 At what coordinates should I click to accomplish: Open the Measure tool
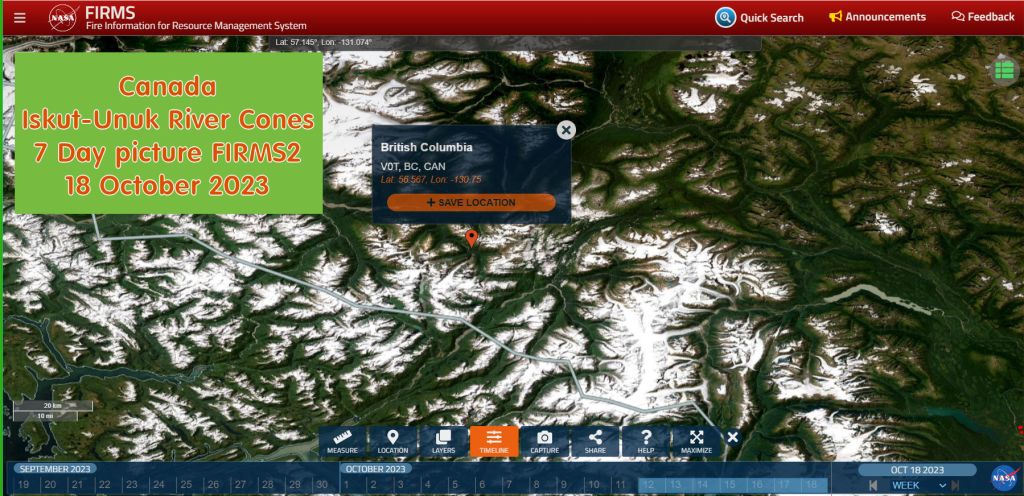tap(342, 441)
